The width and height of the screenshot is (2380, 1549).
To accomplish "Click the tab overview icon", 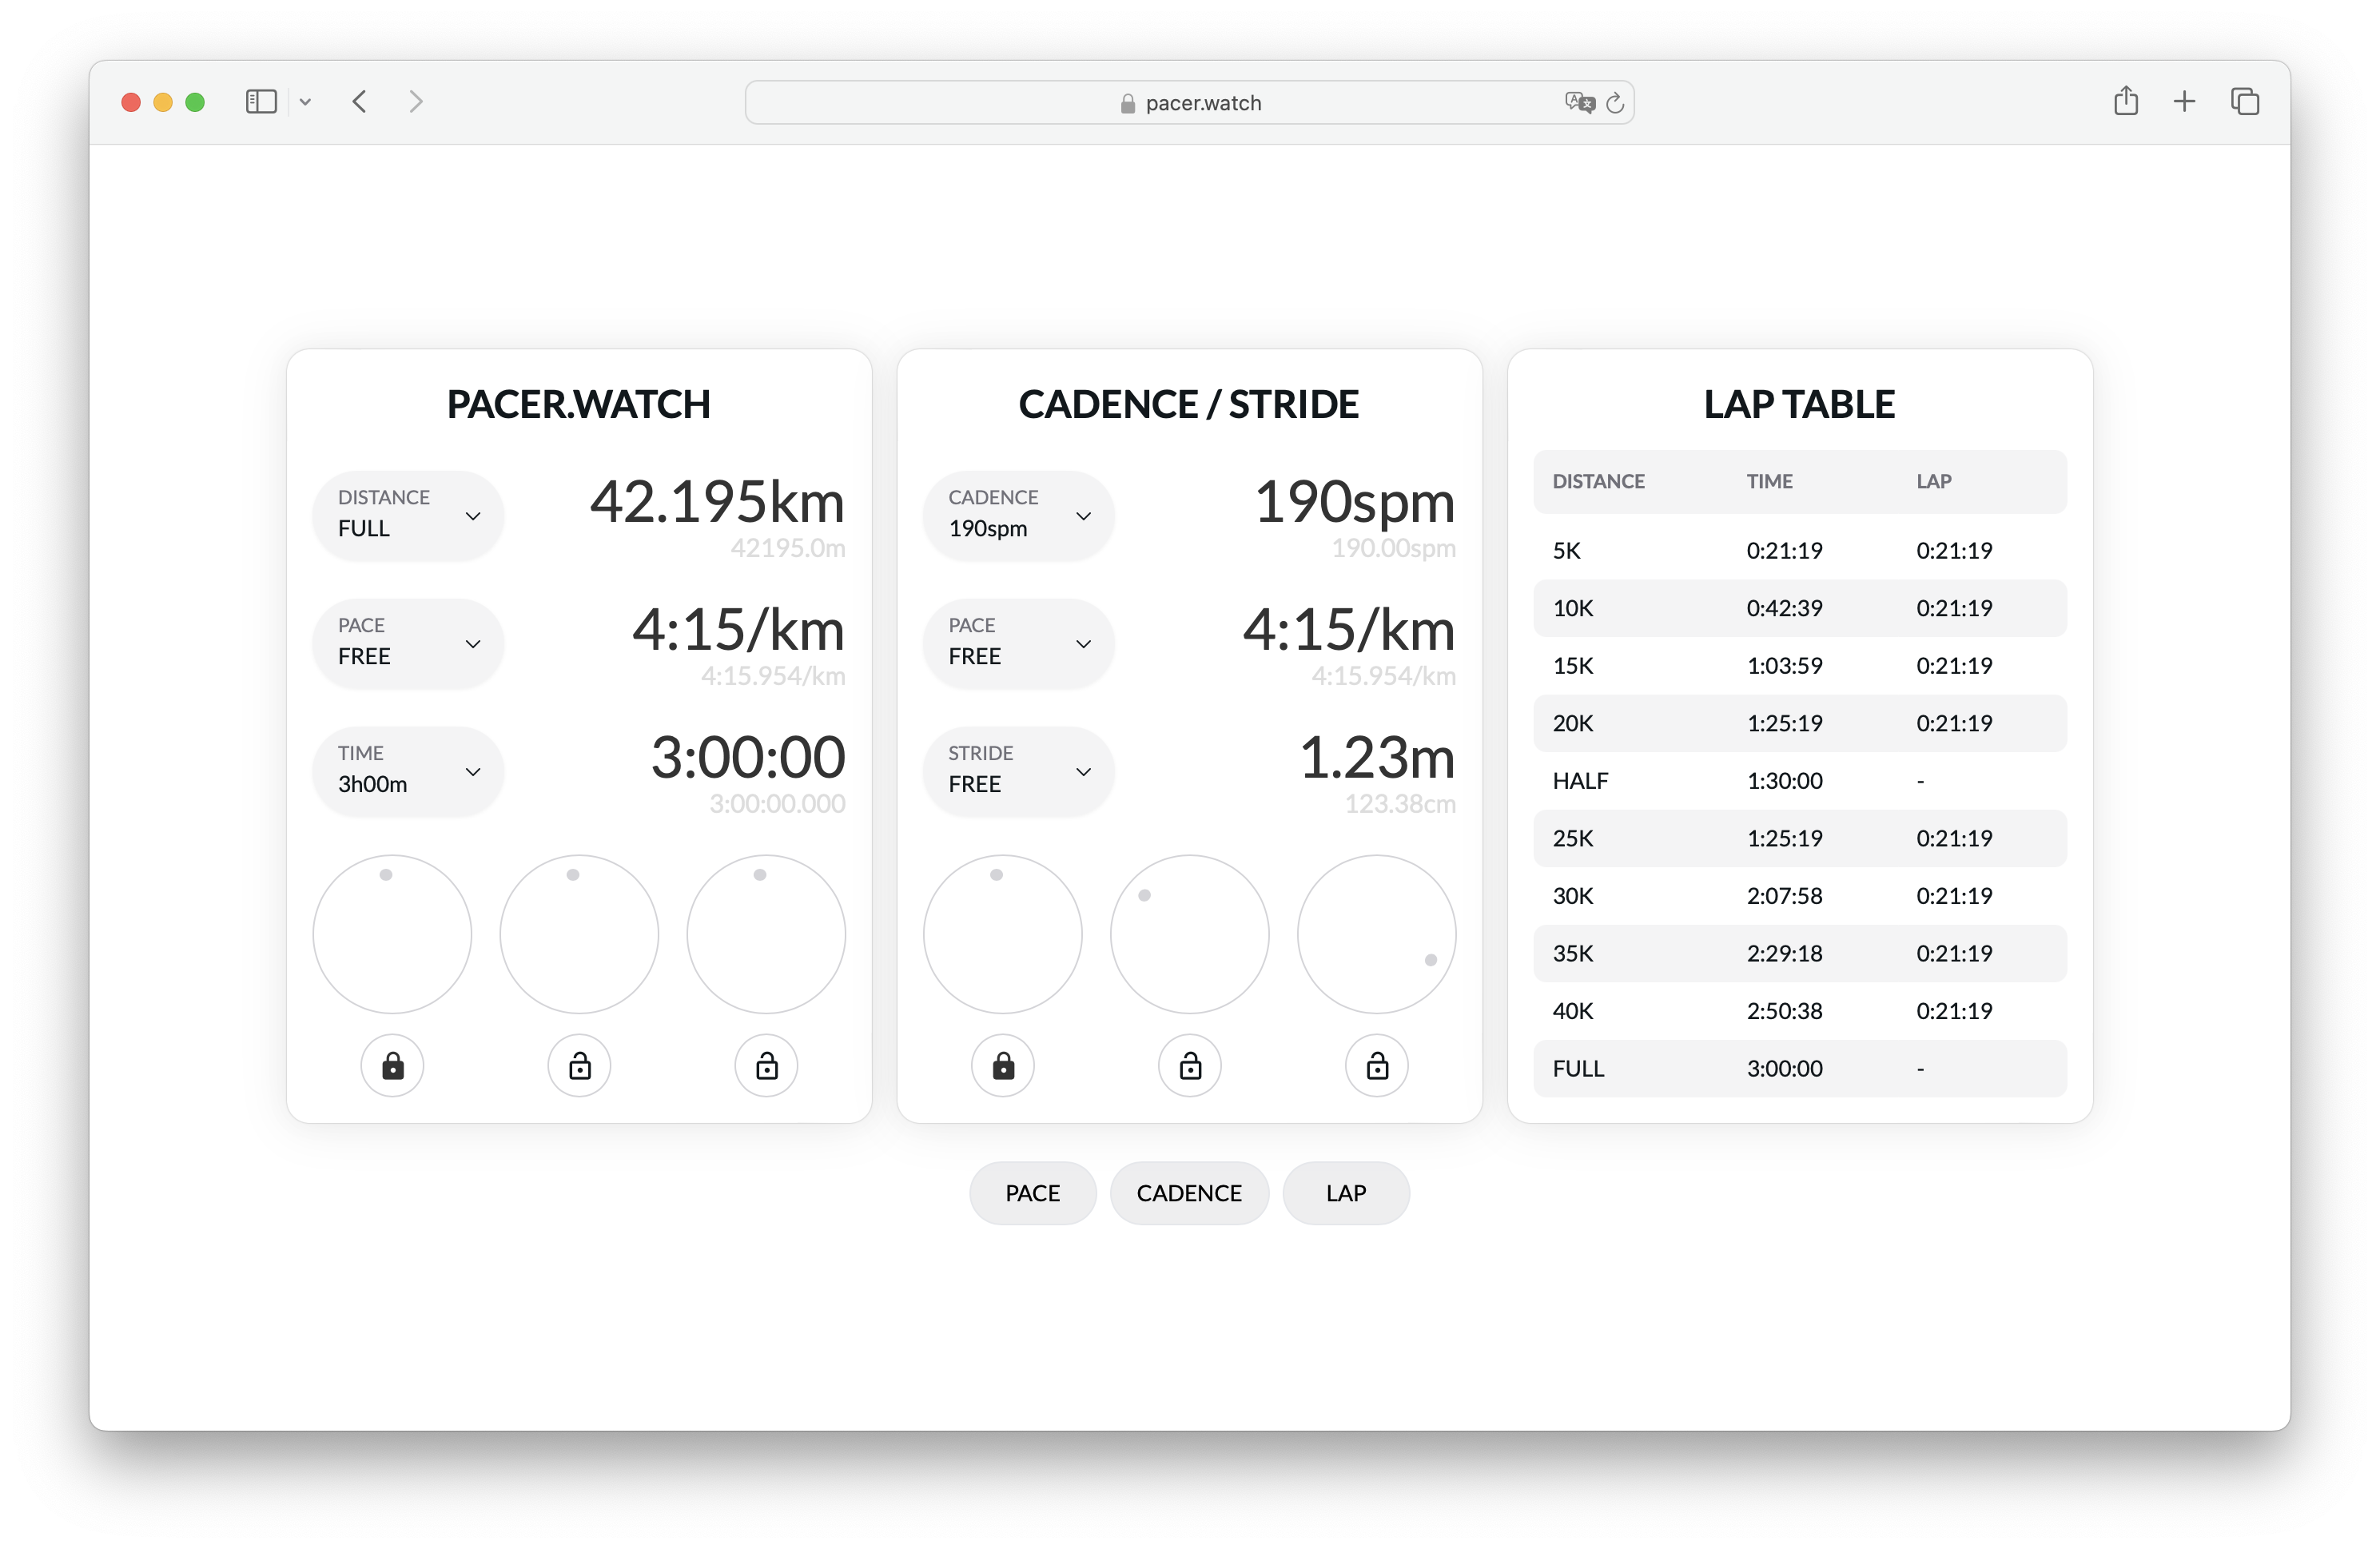I will pyautogui.click(x=2245, y=101).
